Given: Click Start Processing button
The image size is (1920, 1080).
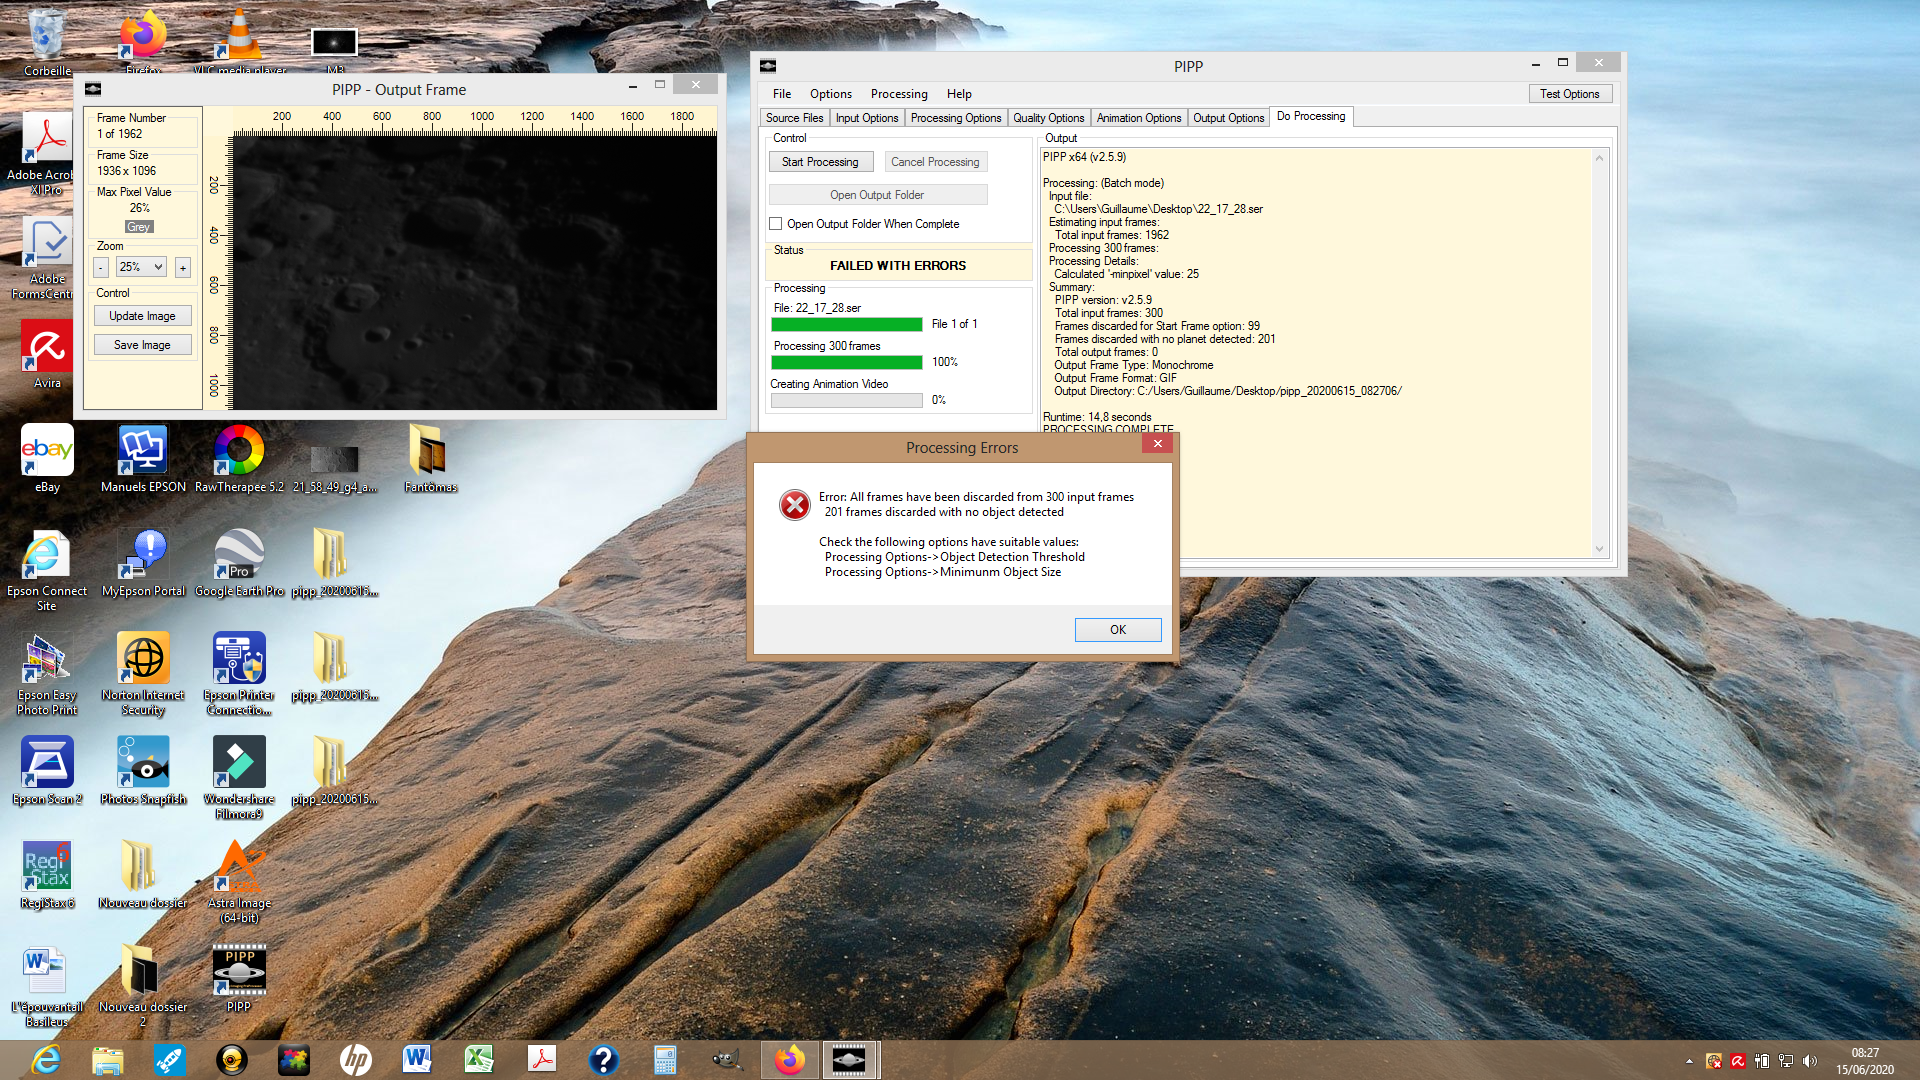Looking at the screenshot, I should [820, 162].
